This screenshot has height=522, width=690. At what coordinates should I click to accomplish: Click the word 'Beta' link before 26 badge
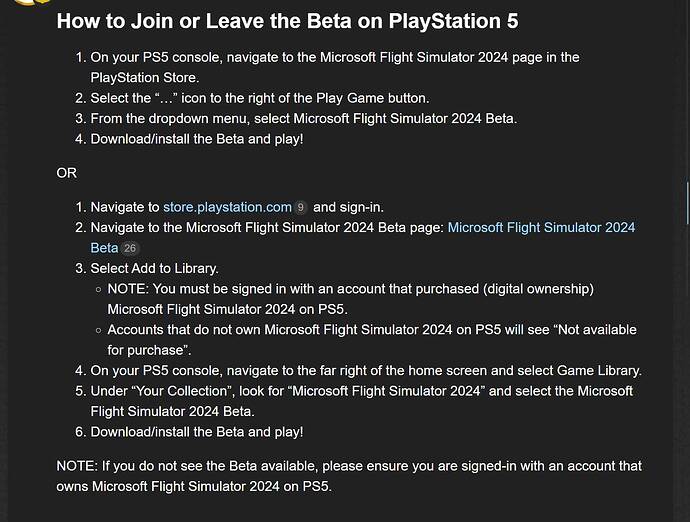click(x=104, y=248)
